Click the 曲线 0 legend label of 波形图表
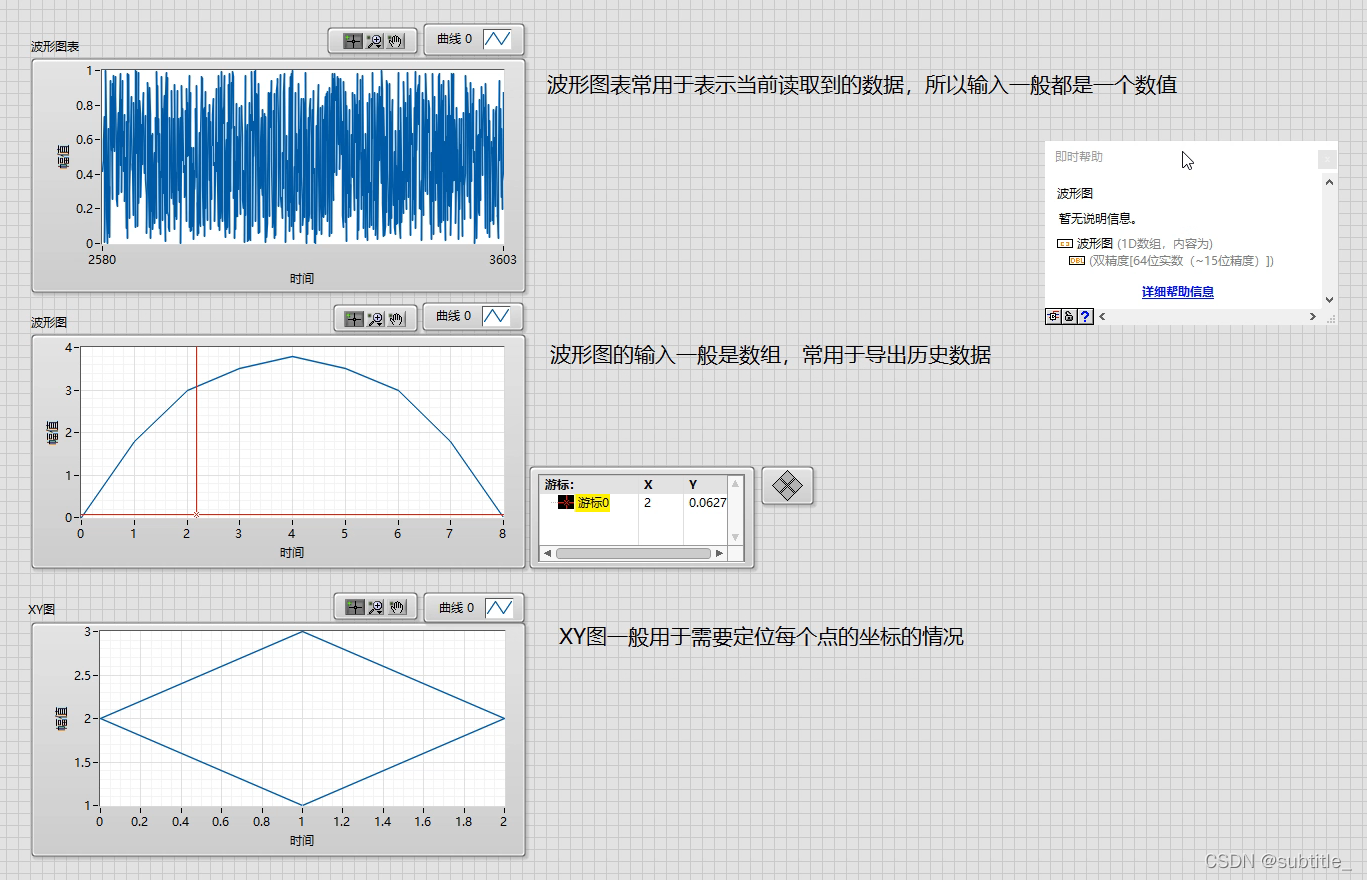1367x880 pixels. pyautogui.click(x=455, y=39)
